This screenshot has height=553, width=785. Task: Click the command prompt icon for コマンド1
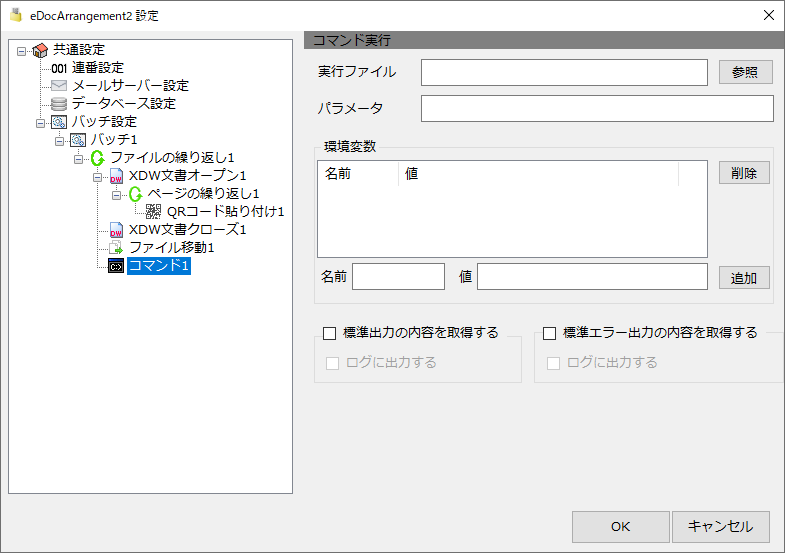pos(116,266)
